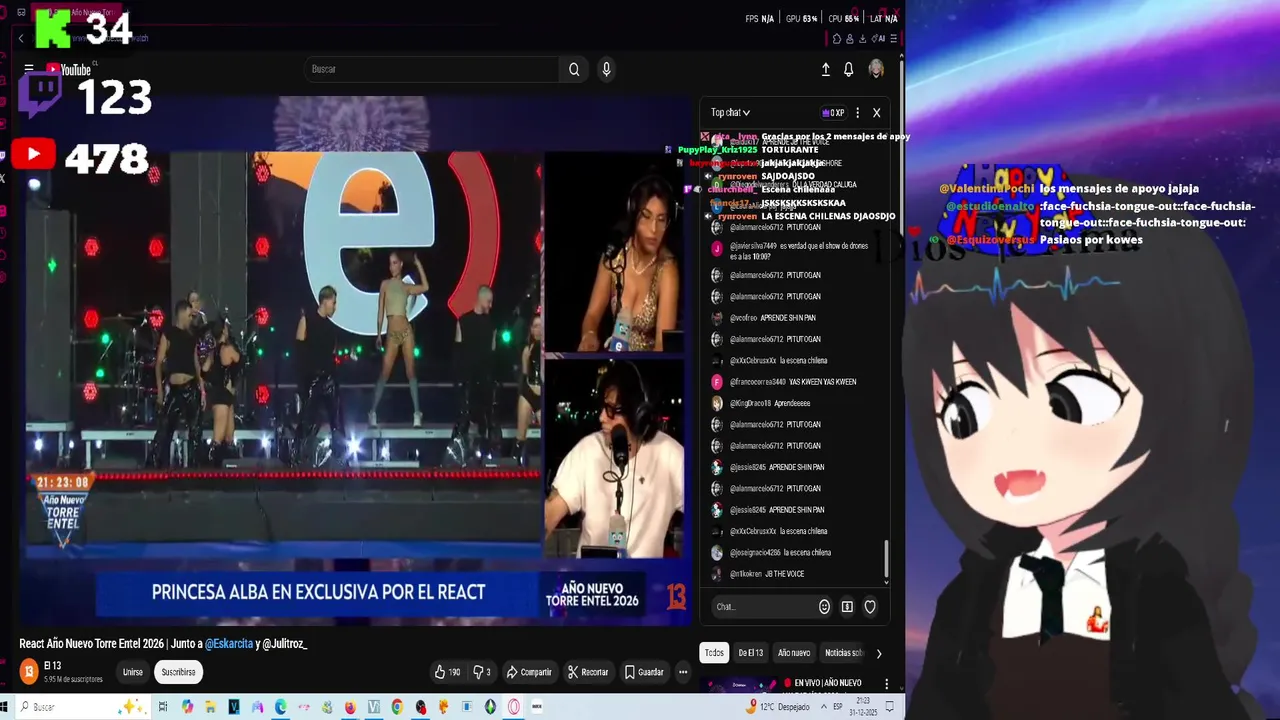Click into the YouTube Buscar search field
The image size is (1280, 720).
(x=432, y=69)
